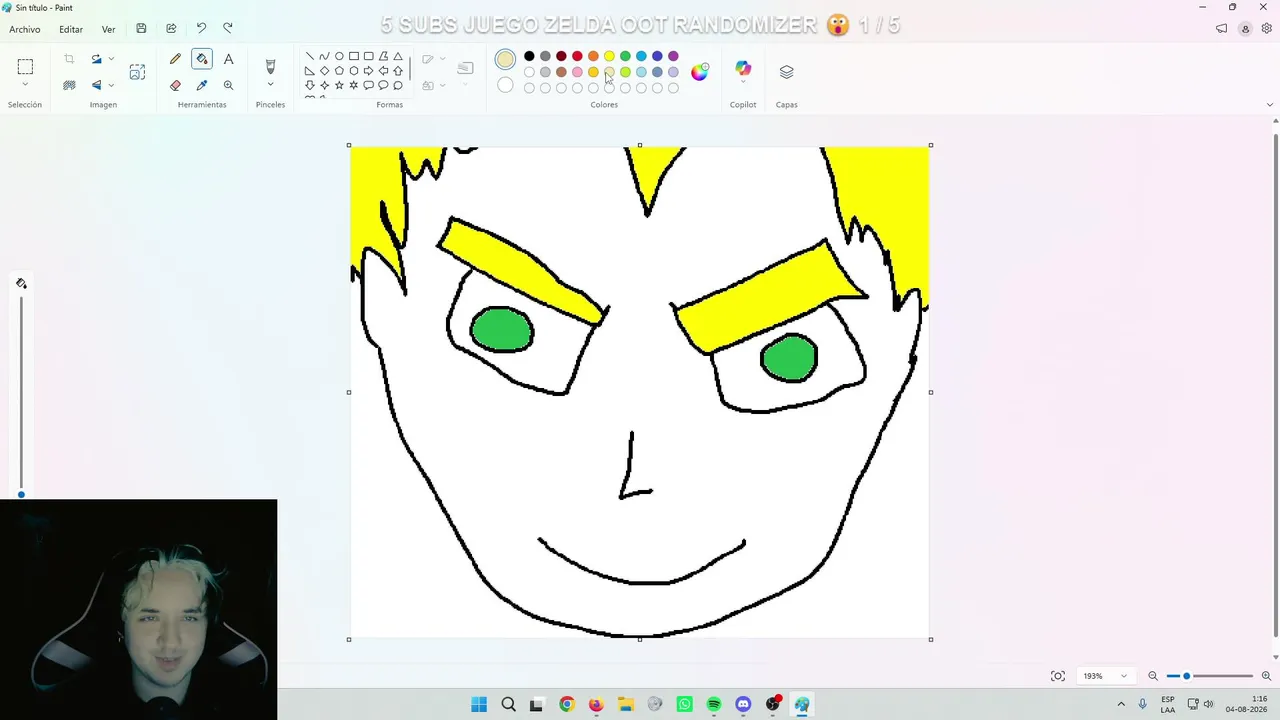Open File Explorer from the taskbar

coord(626,704)
